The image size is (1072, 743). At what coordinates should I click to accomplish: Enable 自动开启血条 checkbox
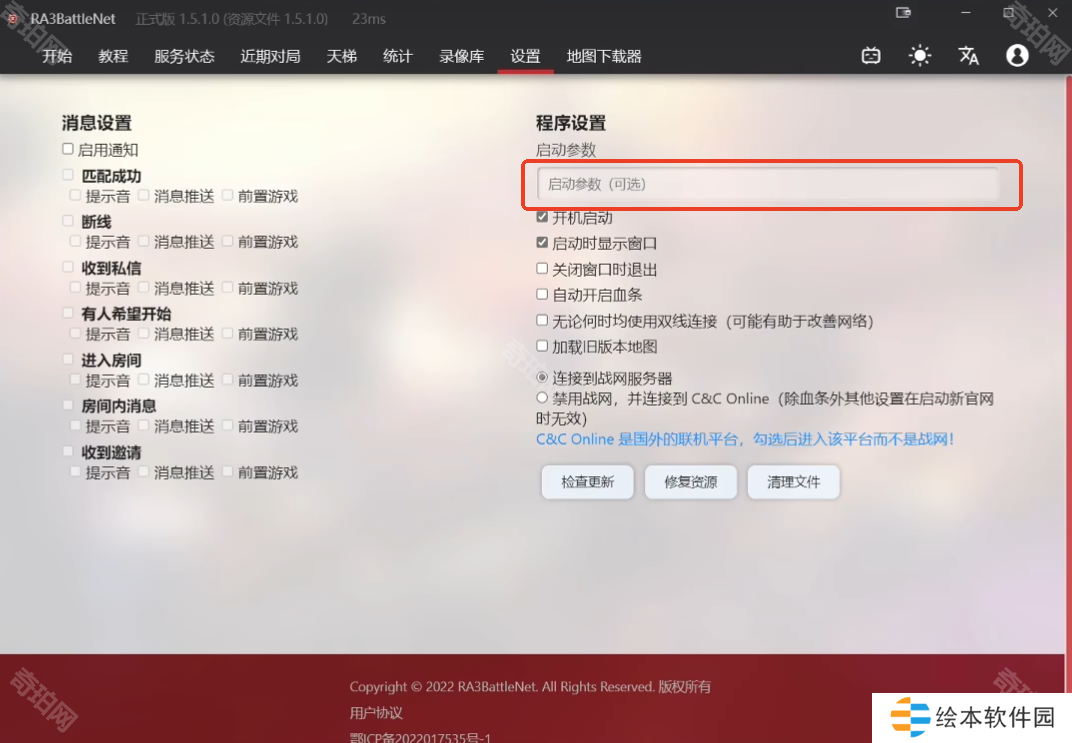[542, 295]
